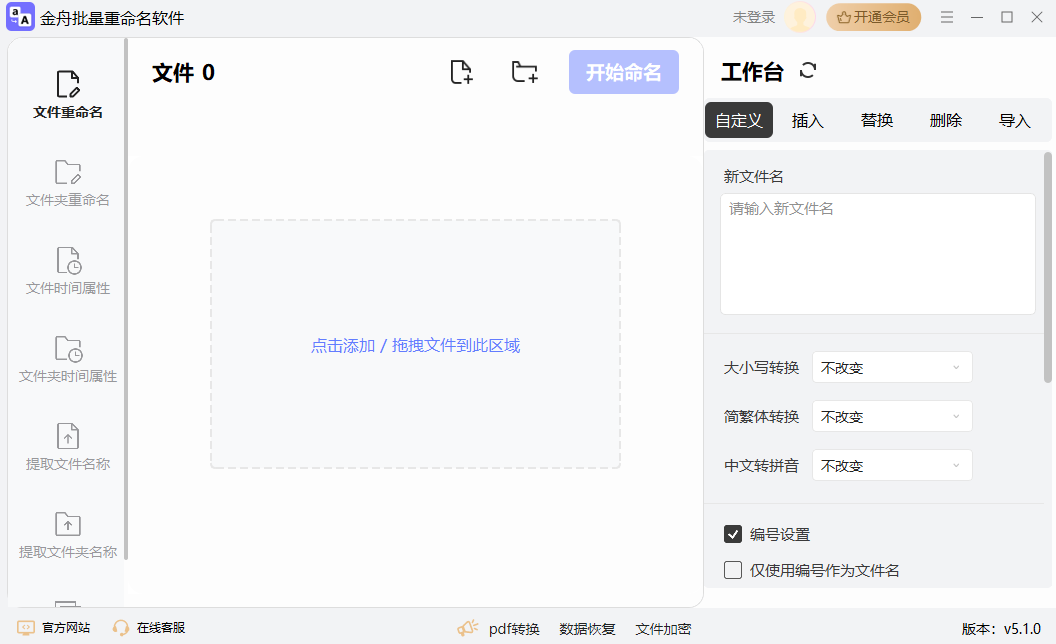Click the 官方网站 monitor icon
Image resolution: width=1056 pixels, height=644 pixels.
[26, 628]
